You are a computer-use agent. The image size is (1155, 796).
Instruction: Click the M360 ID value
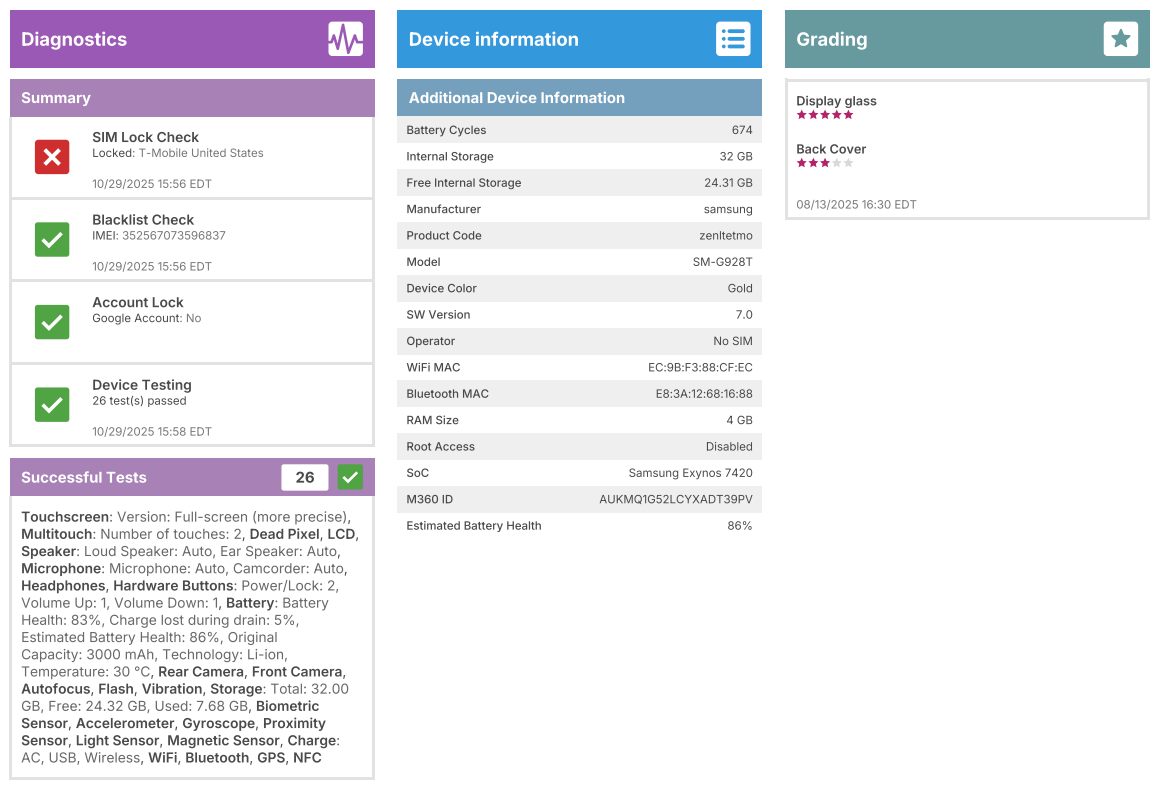tap(675, 499)
